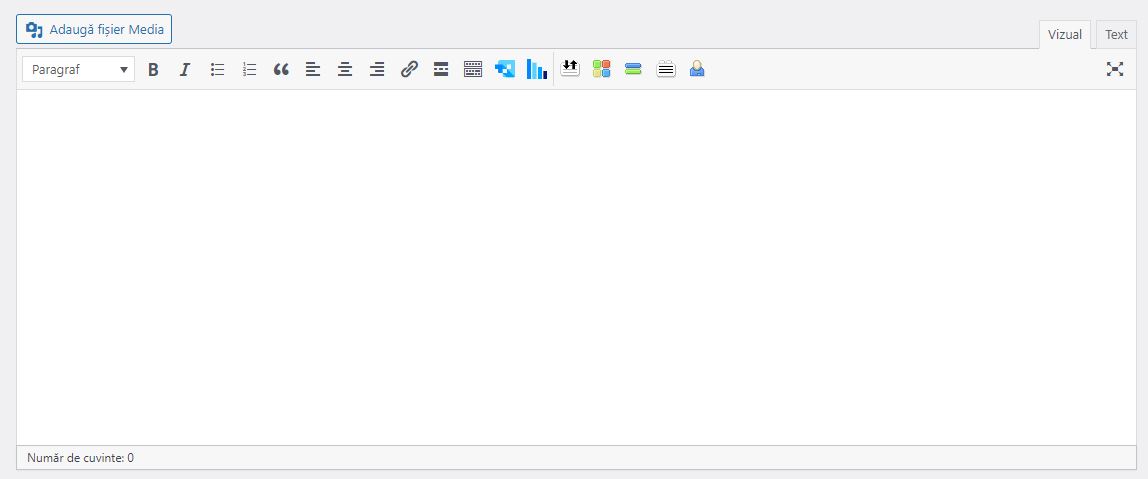
Task: Apply blockquote formatting
Action: pyautogui.click(x=281, y=70)
